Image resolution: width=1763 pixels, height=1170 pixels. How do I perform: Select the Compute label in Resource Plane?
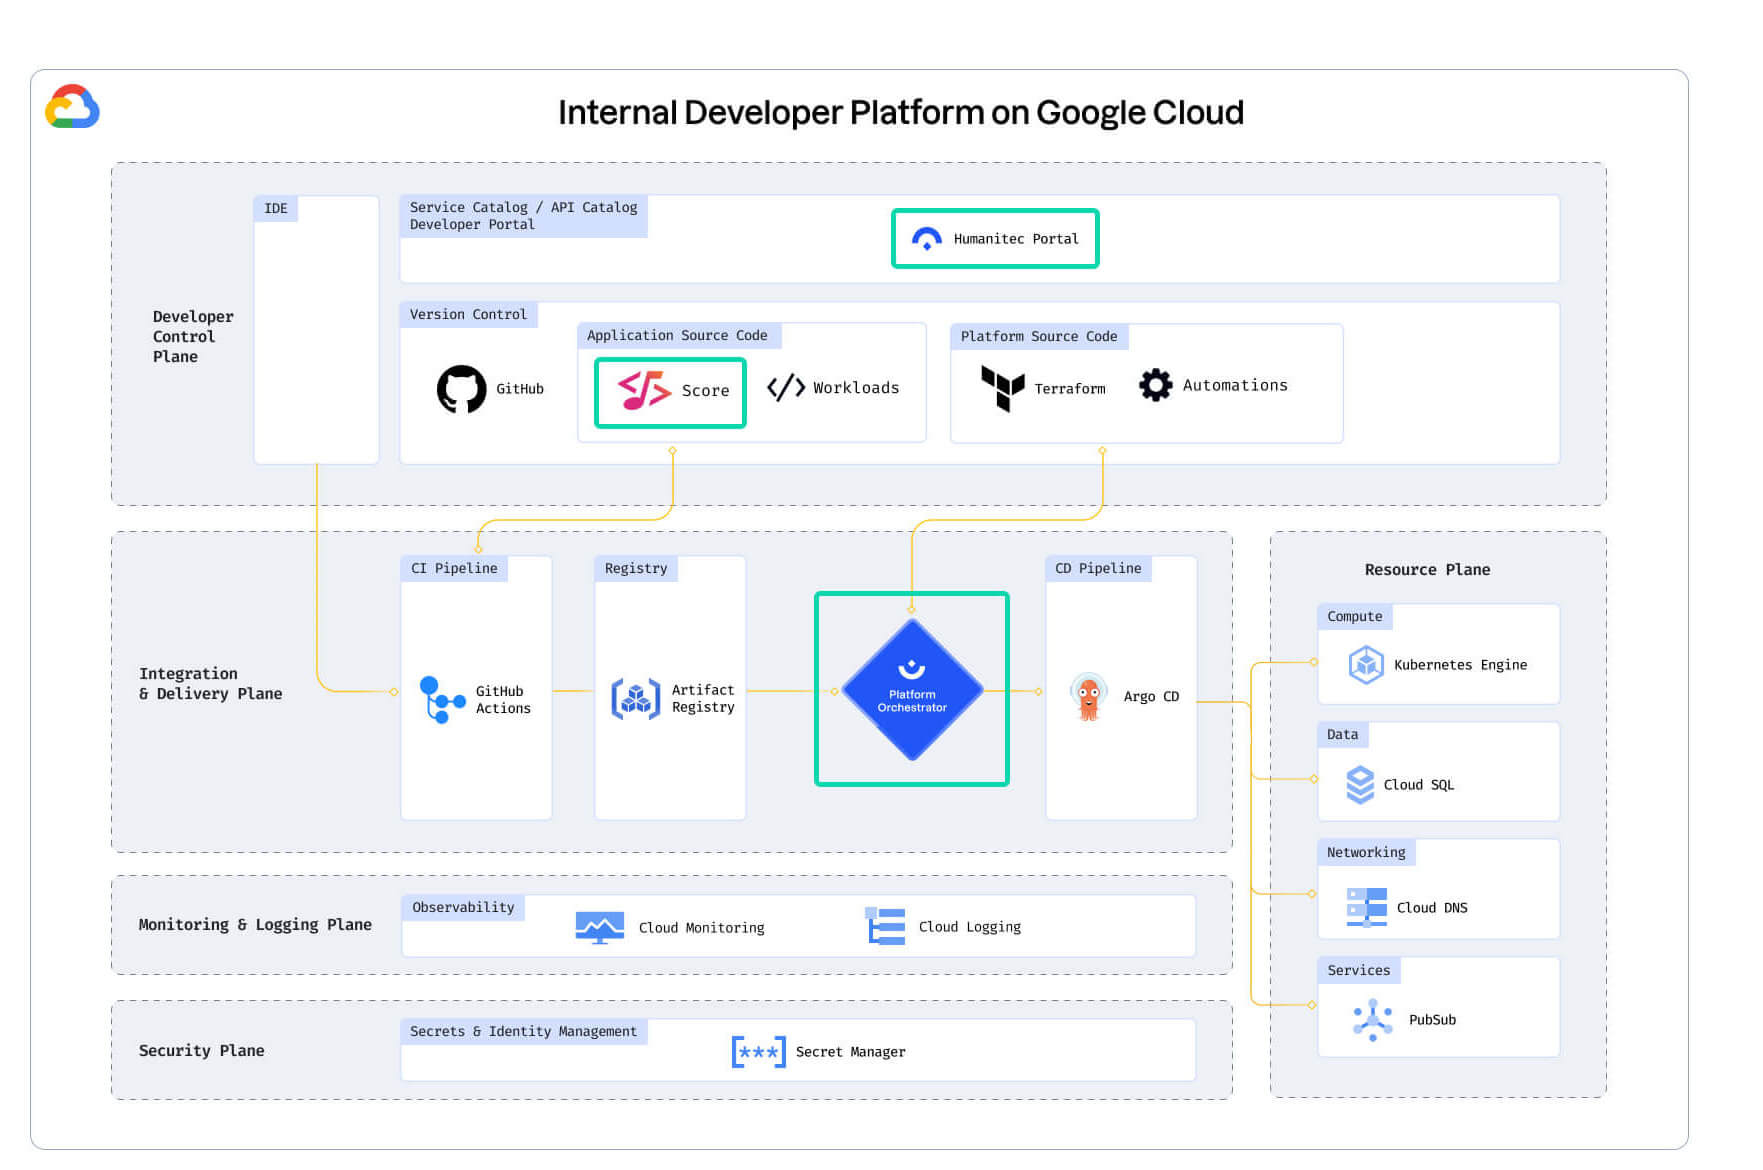tap(1354, 616)
